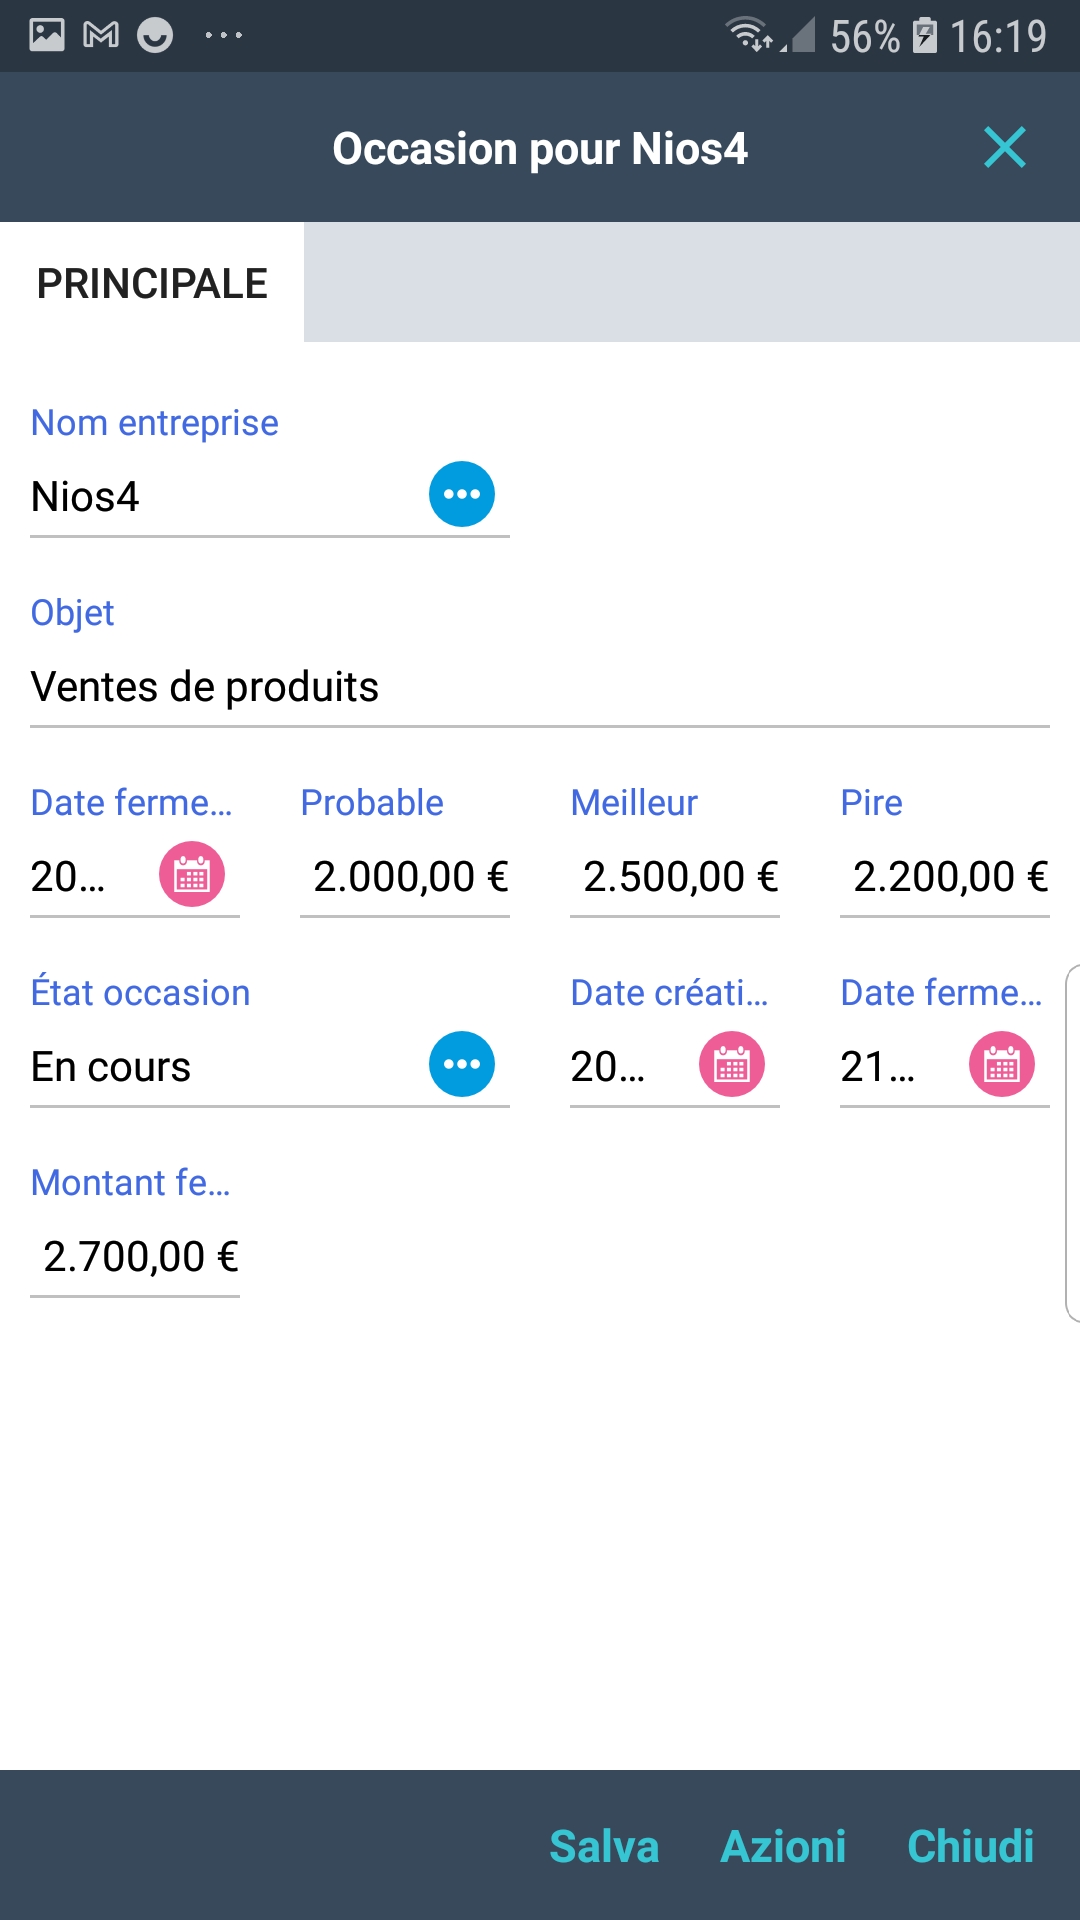Open the État occasion lookup dots button
Image resolution: width=1080 pixels, height=1920 pixels.
[x=461, y=1064]
